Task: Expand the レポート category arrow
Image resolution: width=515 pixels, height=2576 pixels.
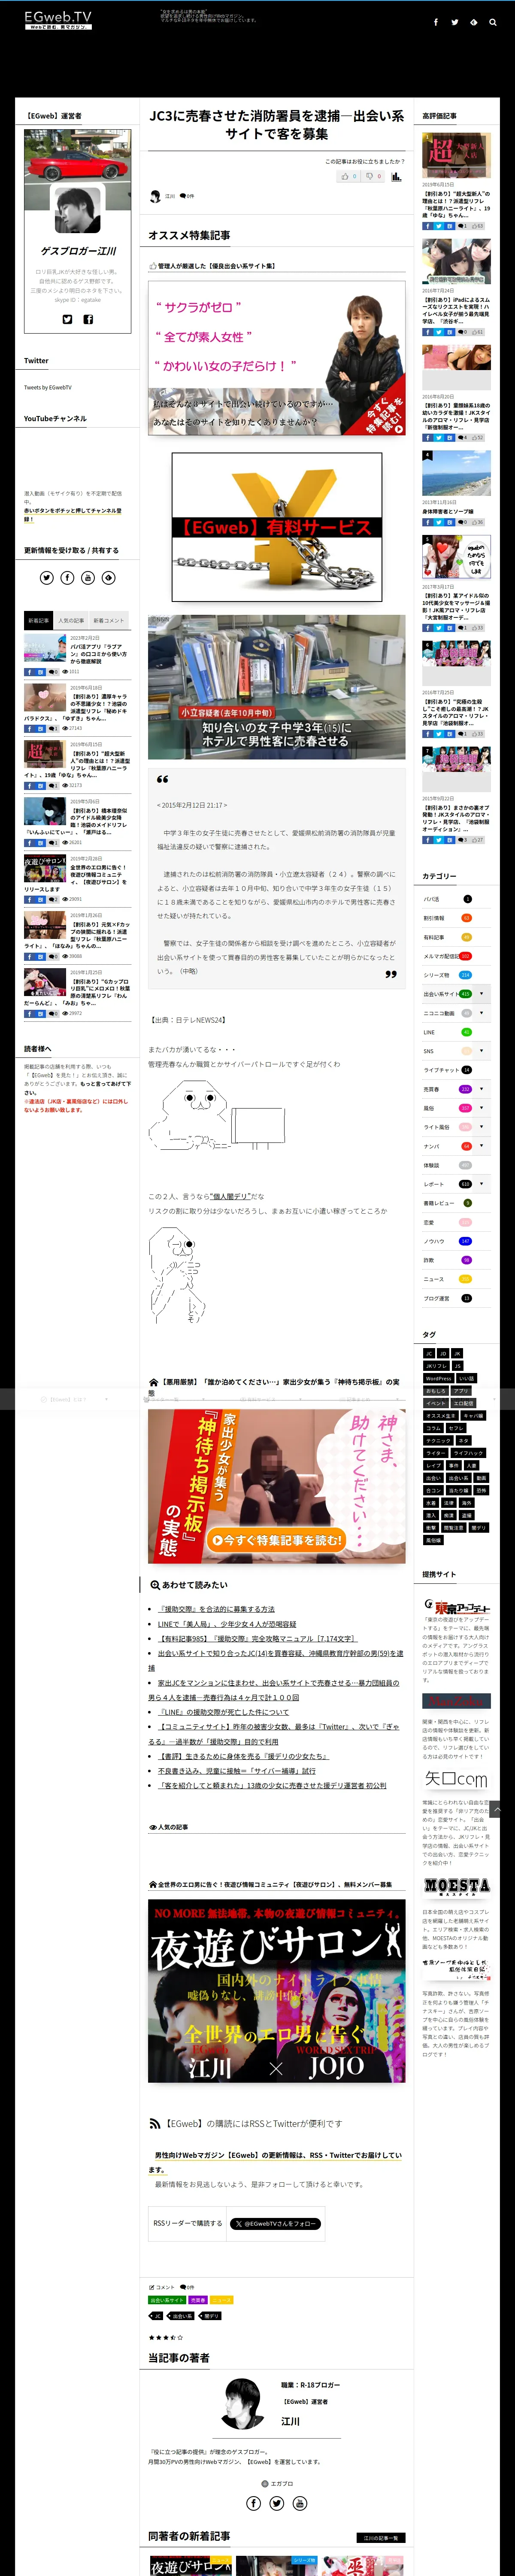Action: (482, 1184)
